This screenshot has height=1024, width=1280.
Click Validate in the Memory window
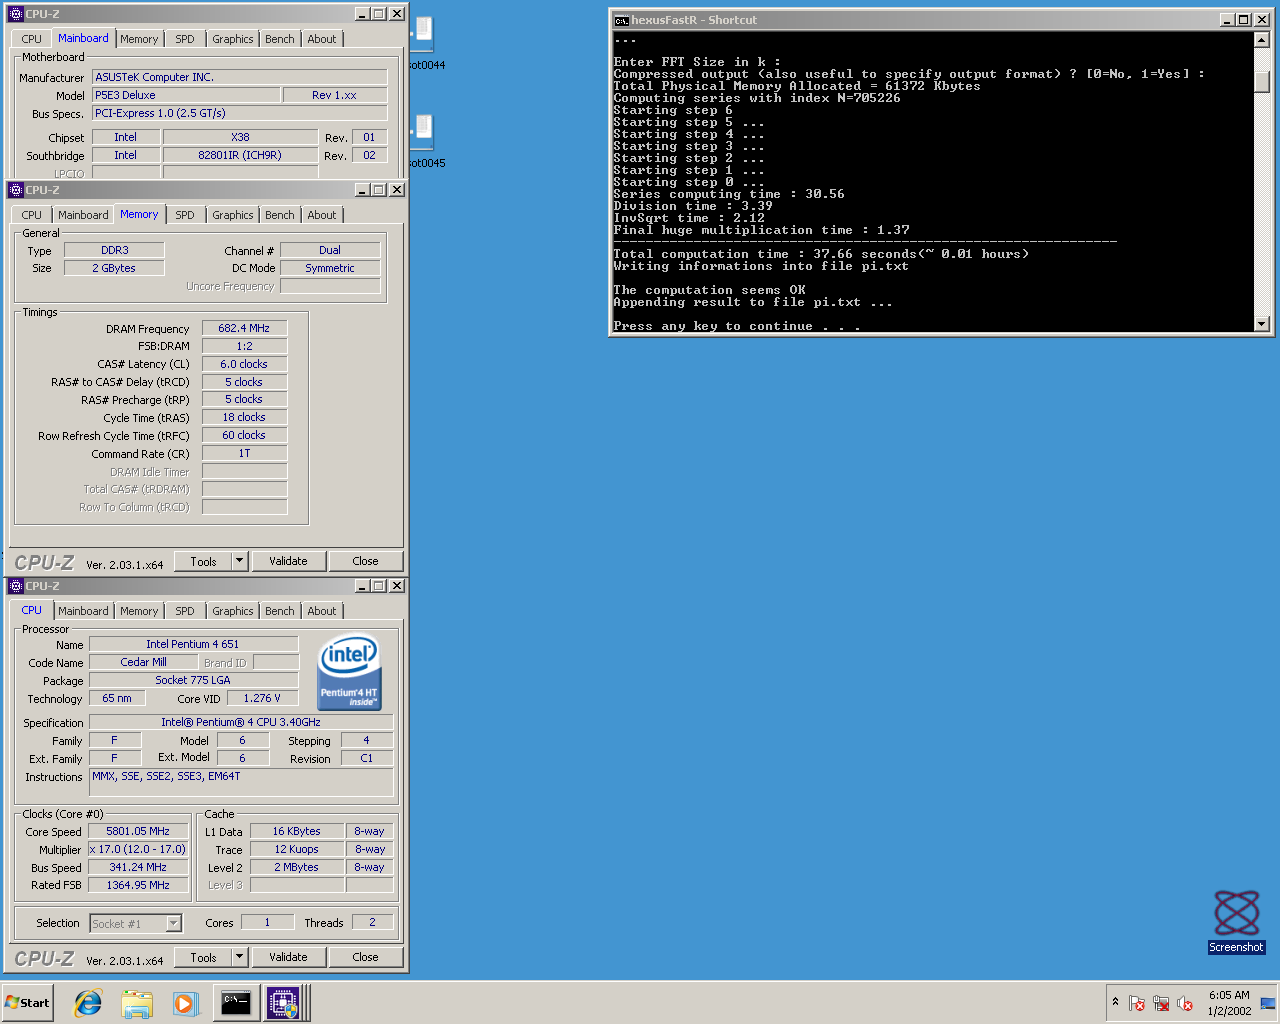coord(288,562)
